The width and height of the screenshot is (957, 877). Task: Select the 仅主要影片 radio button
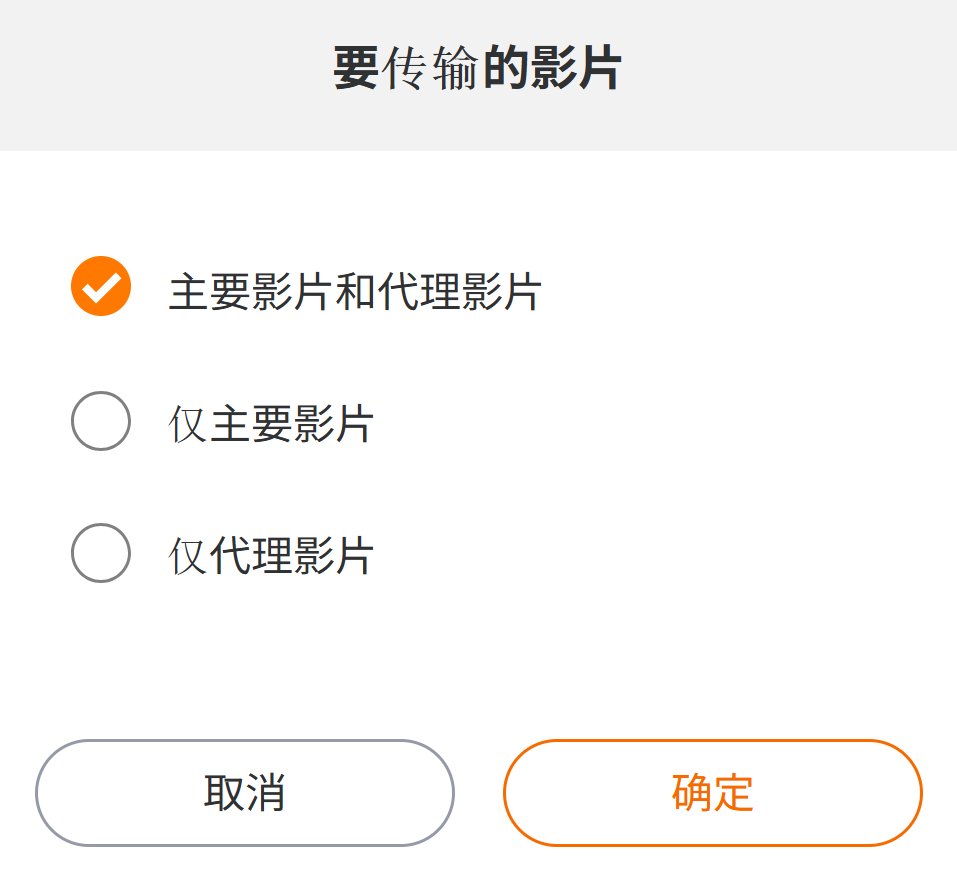click(101, 421)
